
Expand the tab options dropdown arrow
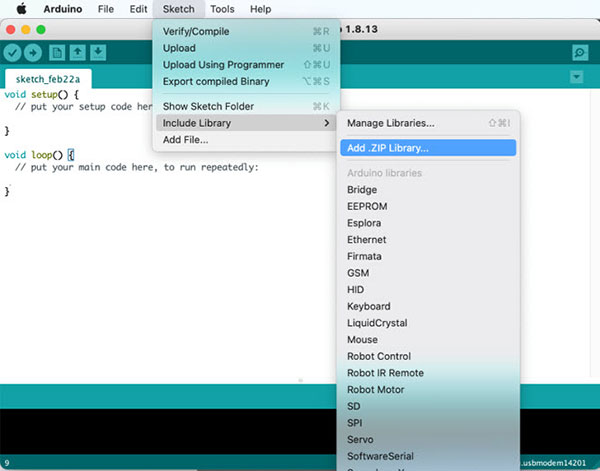point(576,77)
